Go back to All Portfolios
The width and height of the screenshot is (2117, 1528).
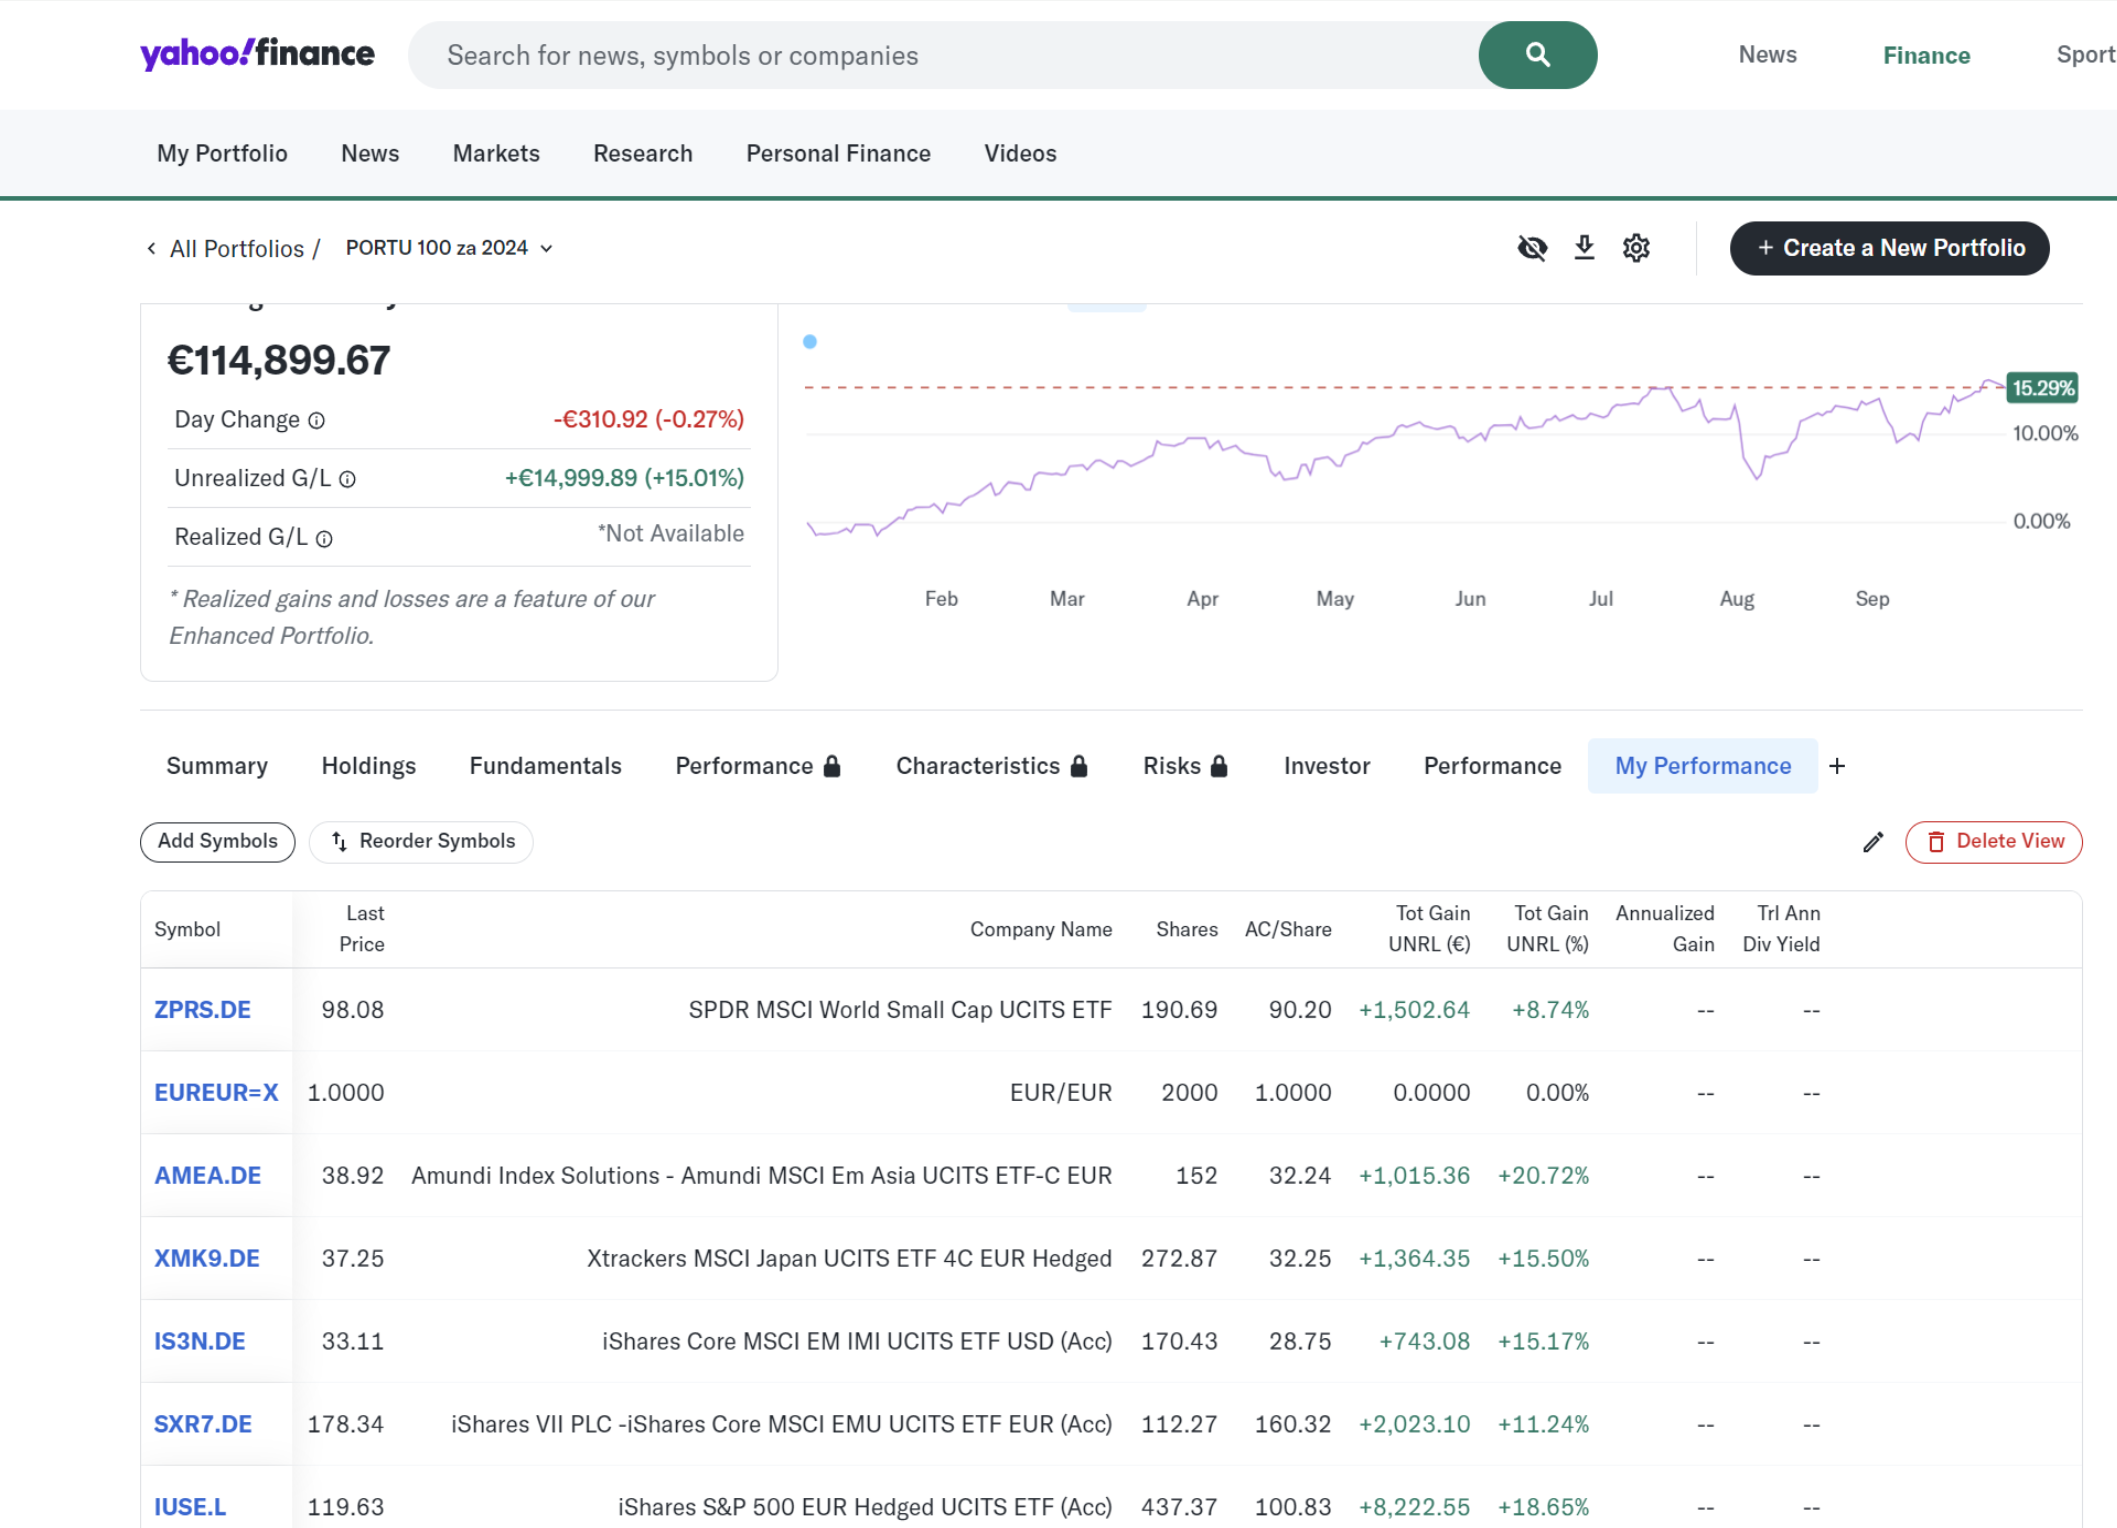point(235,249)
